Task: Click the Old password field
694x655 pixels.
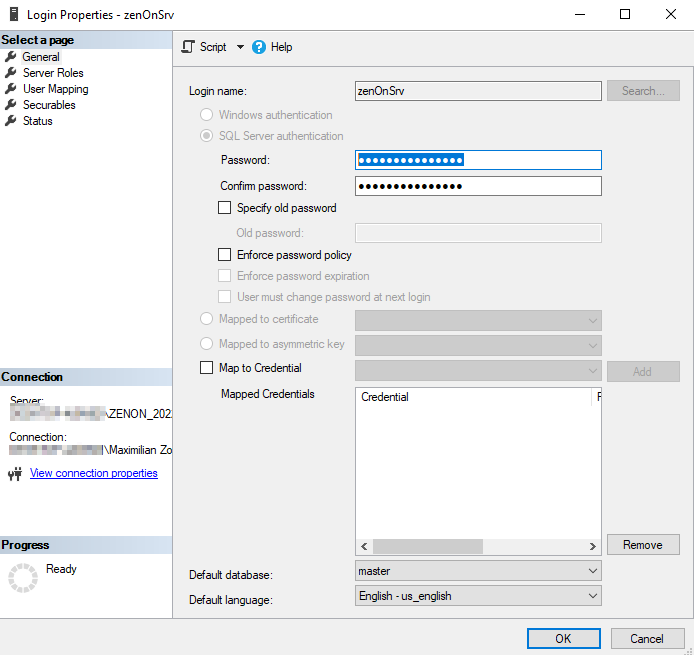Action: 478,233
